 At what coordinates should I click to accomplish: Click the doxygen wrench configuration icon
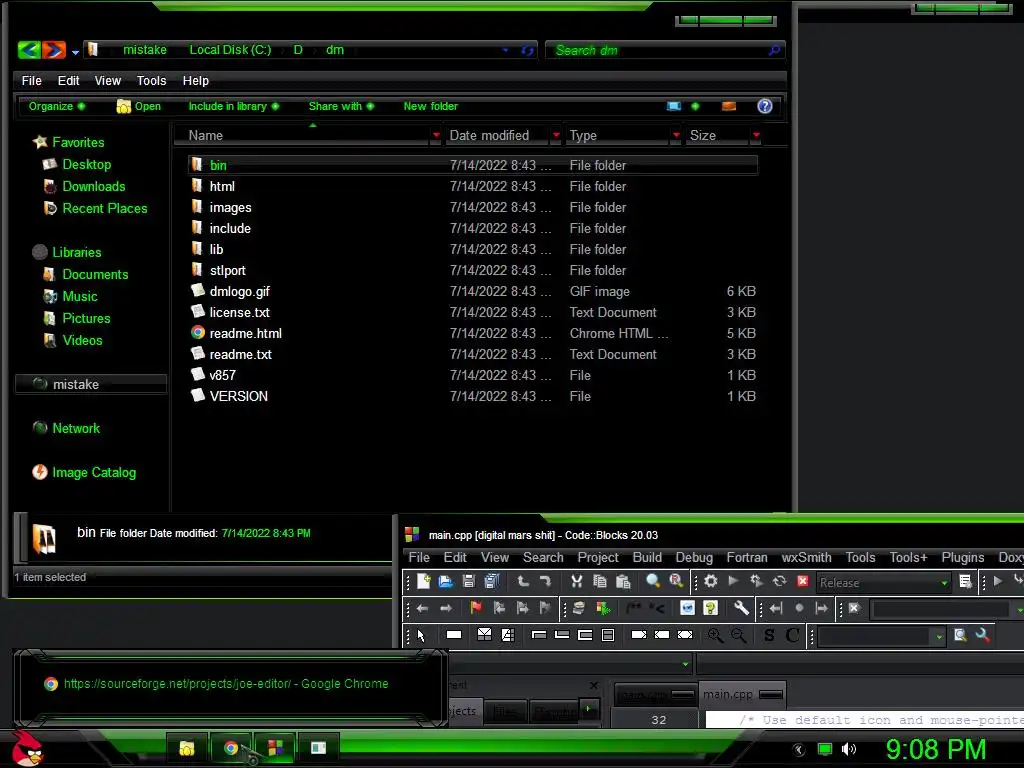tap(741, 608)
